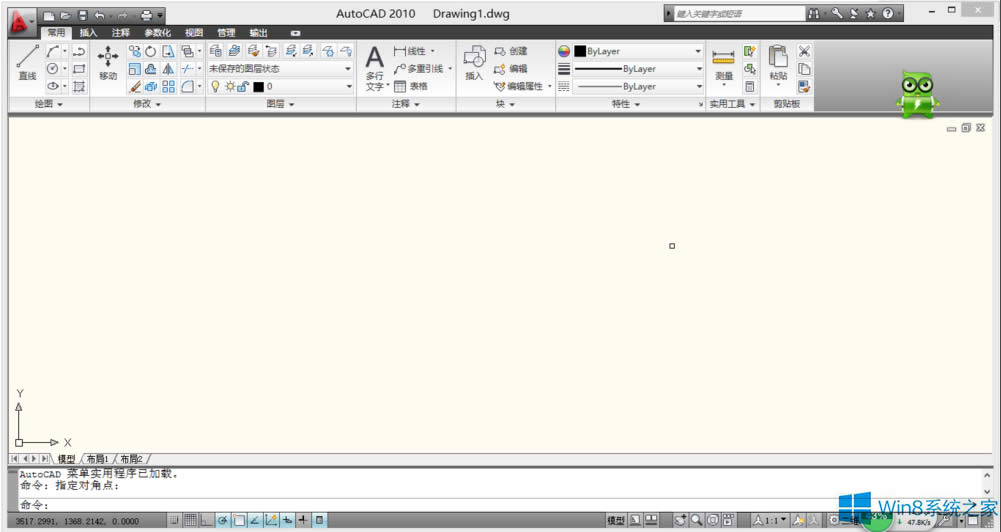
Task: Click the Table (表格) button
Action: 410,87
